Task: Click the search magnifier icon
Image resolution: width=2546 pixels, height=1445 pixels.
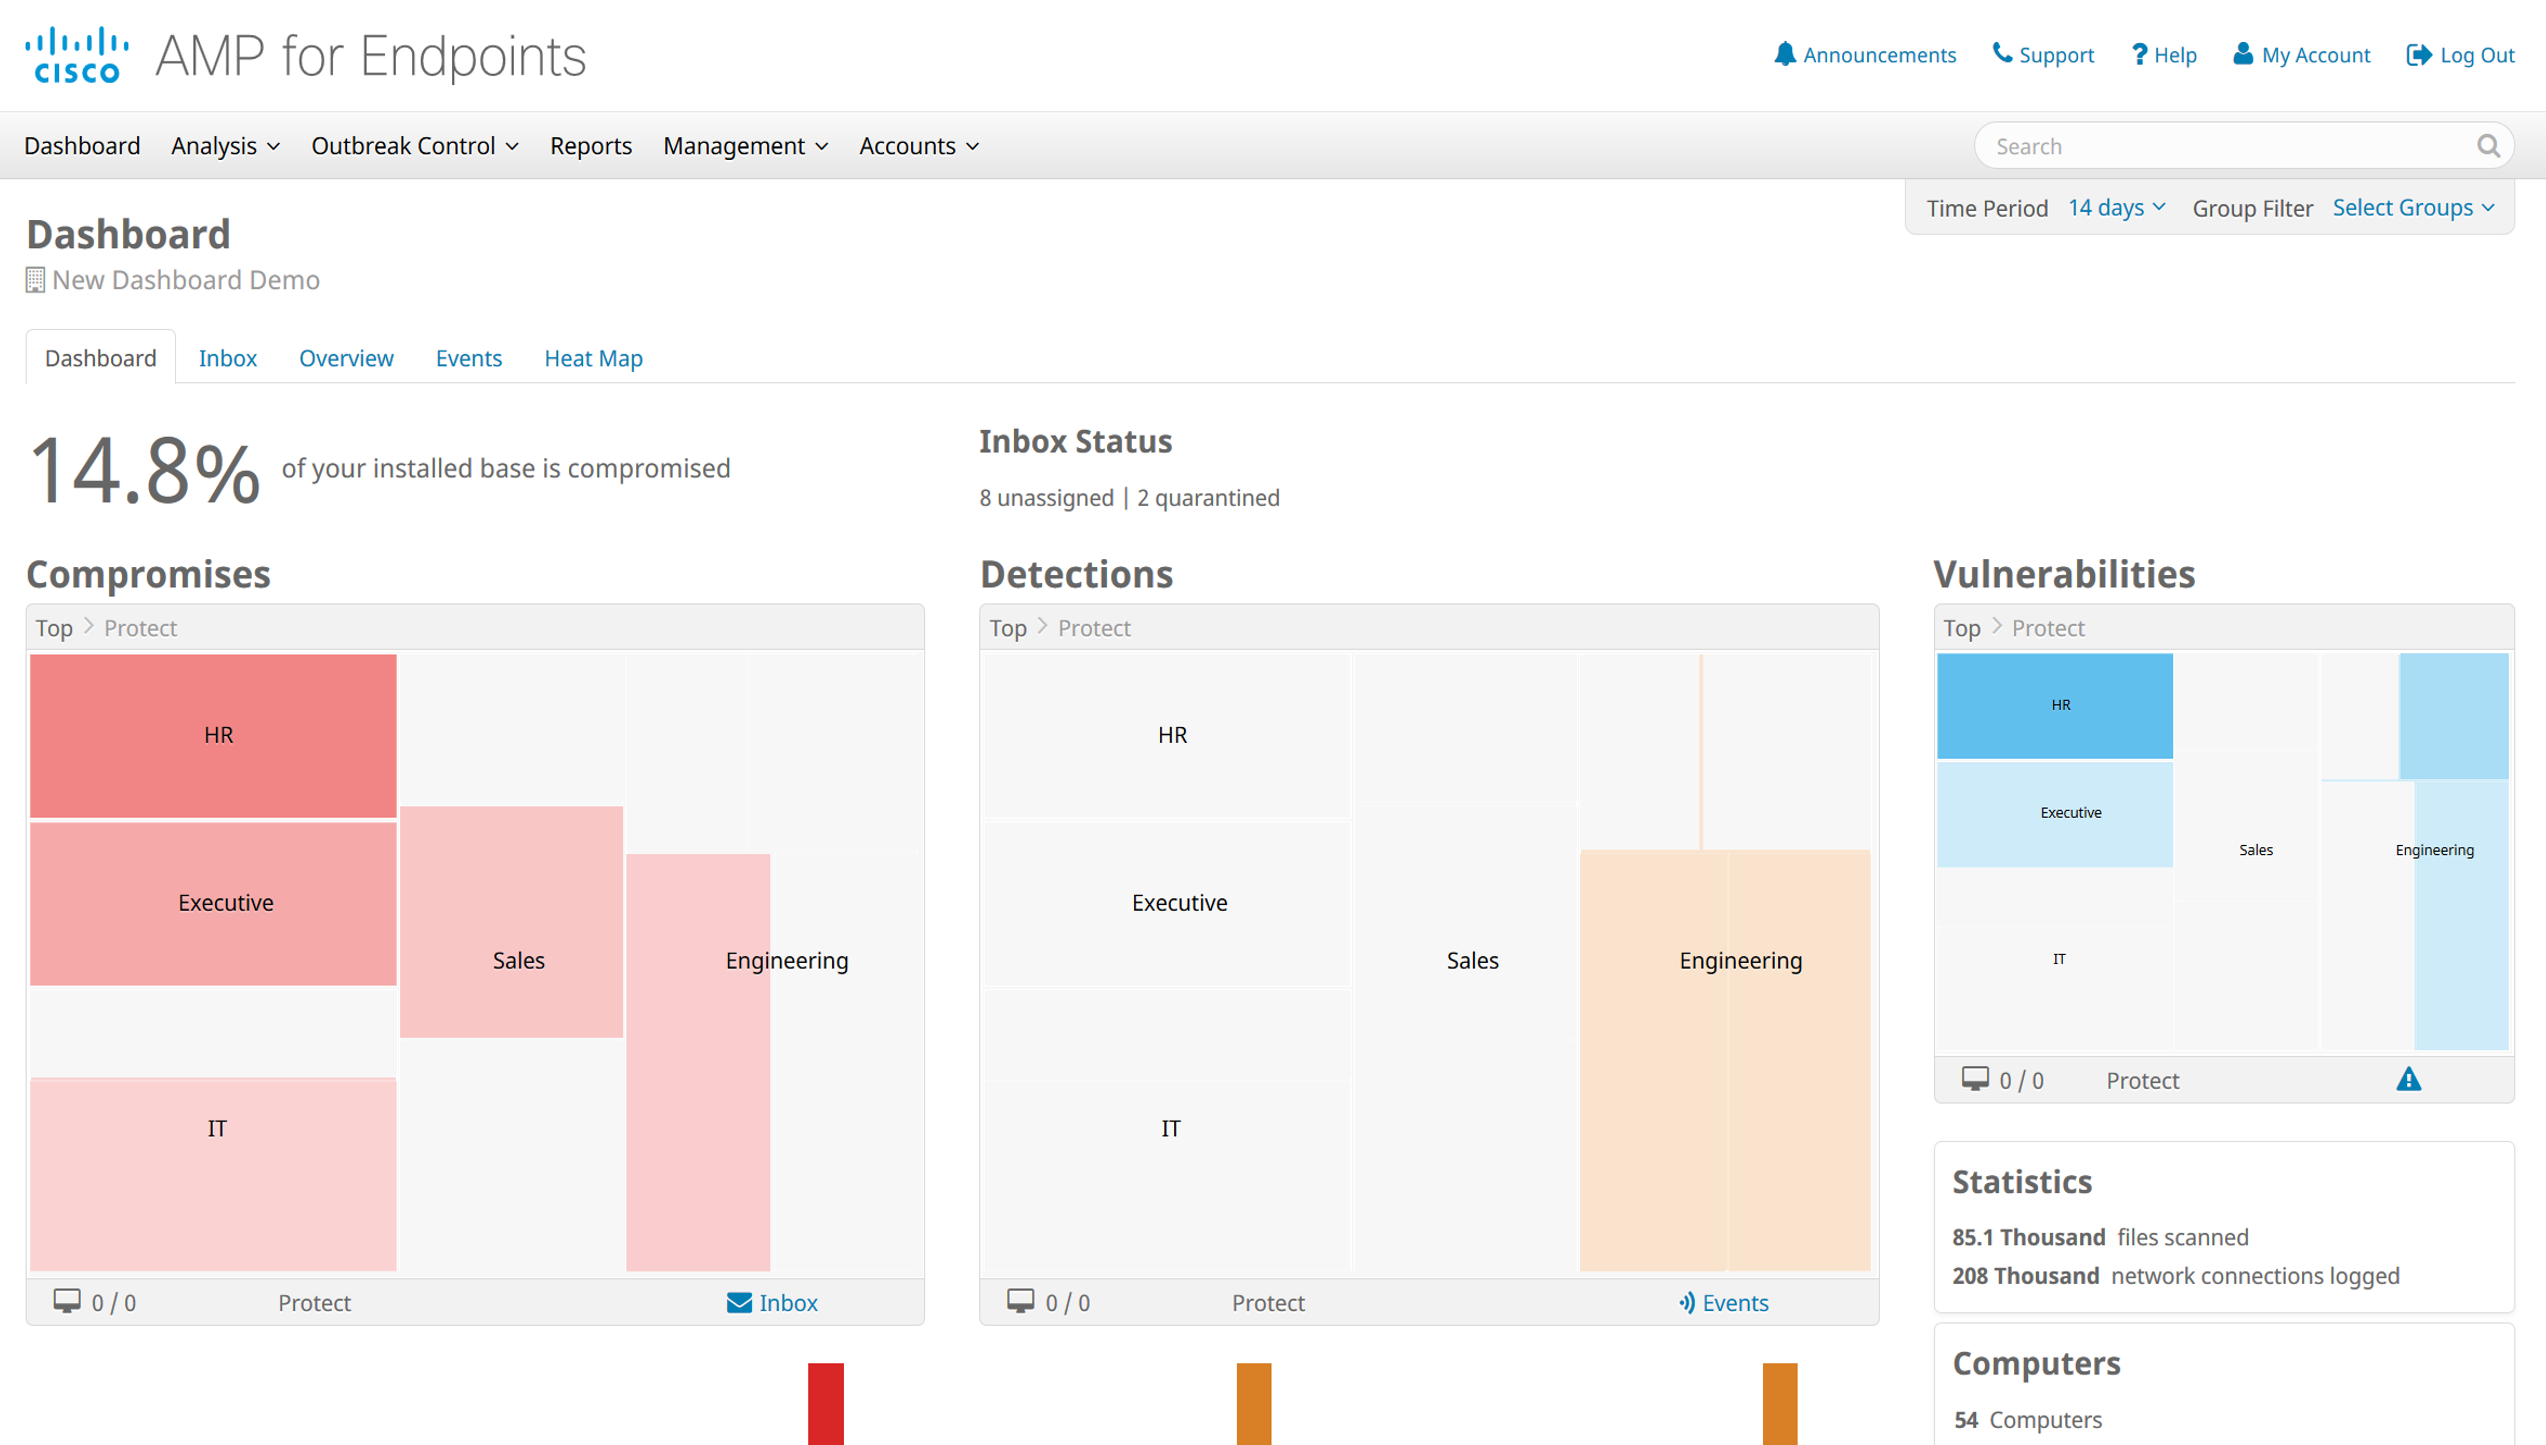Action: pos(2489,146)
